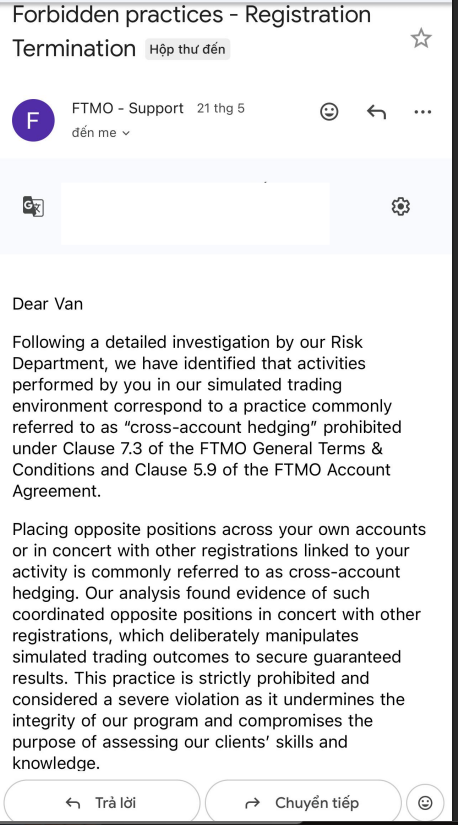
Task: Expand recipient details next to 'đến me'
Action: point(126,133)
